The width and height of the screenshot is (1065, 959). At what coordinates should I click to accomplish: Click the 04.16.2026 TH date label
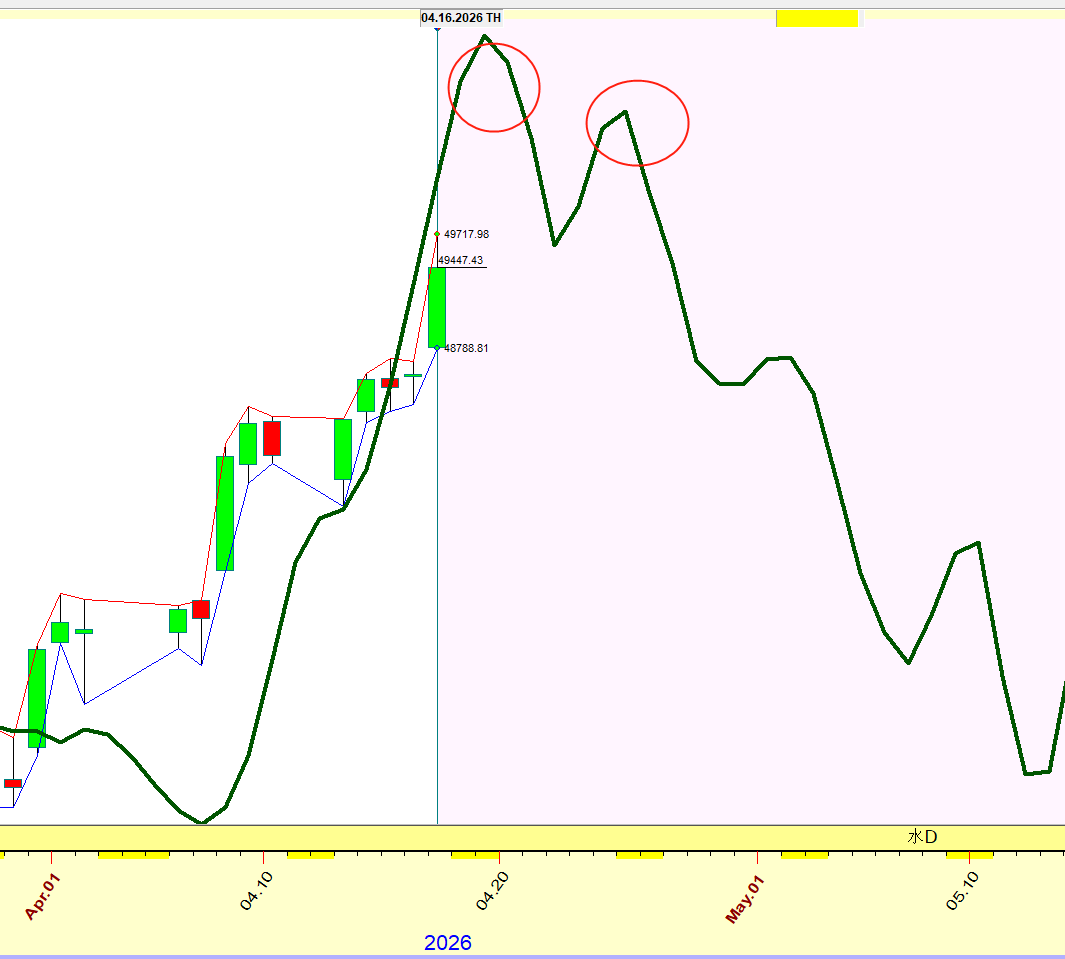461,17
